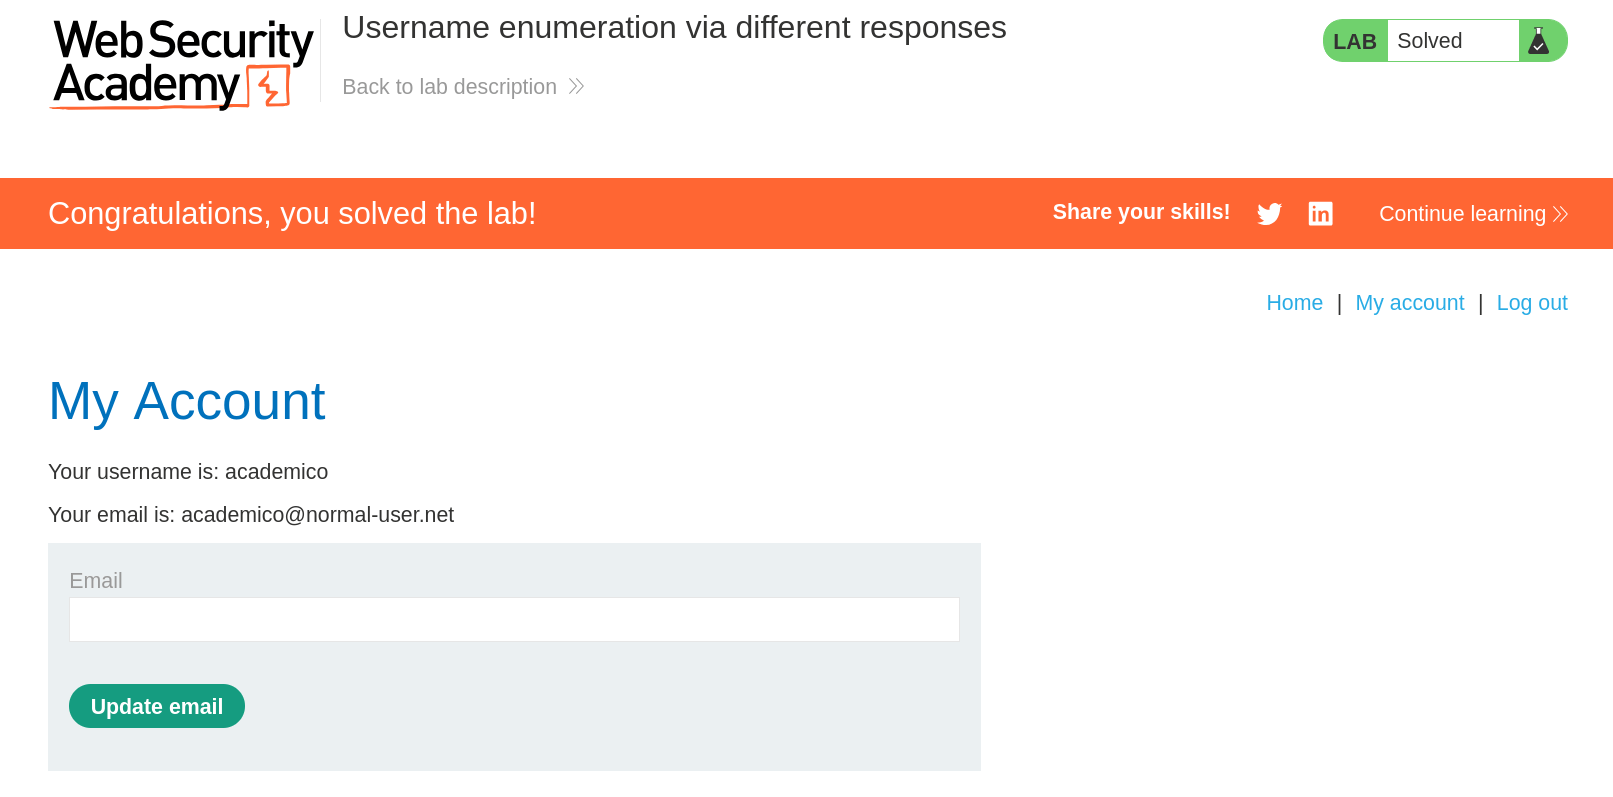Click the lab flask icon
Image resolution: width=1613 pixels, height=797 pixels.
1539,41
